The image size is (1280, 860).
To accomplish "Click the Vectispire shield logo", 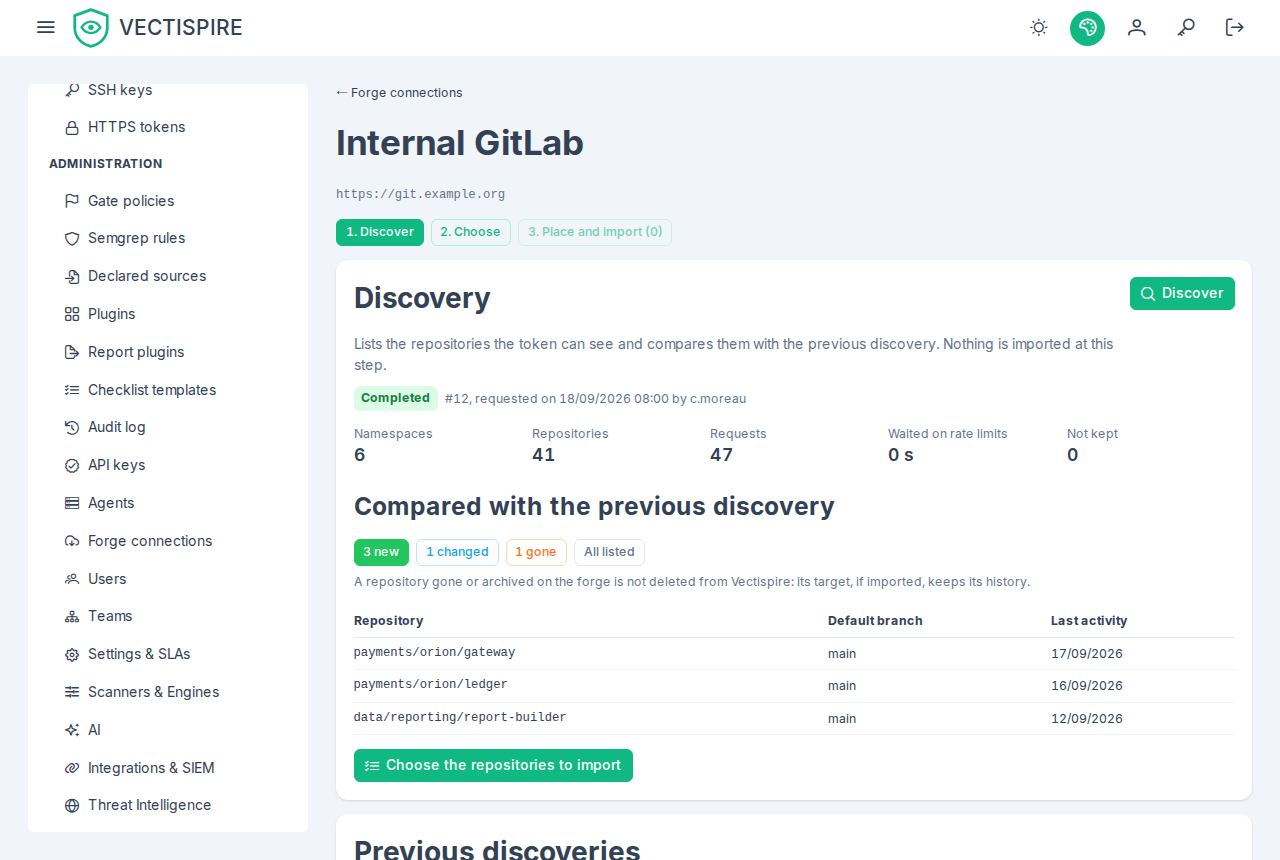I will coord(91,28).
